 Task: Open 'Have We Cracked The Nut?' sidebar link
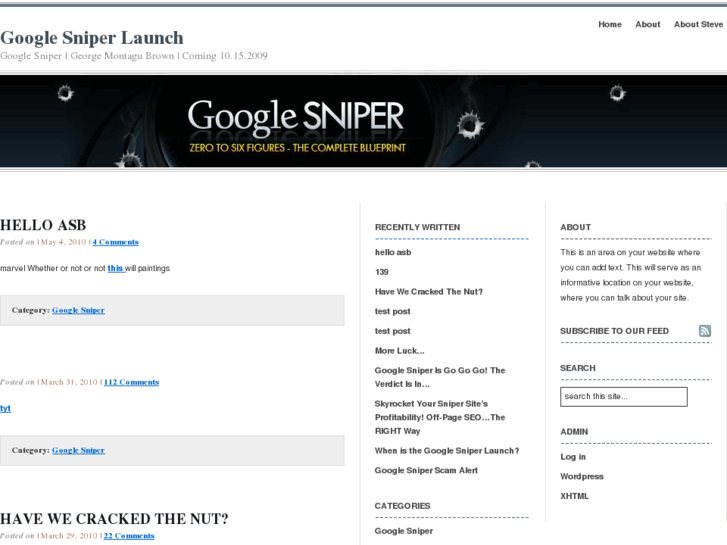[429, 292]
